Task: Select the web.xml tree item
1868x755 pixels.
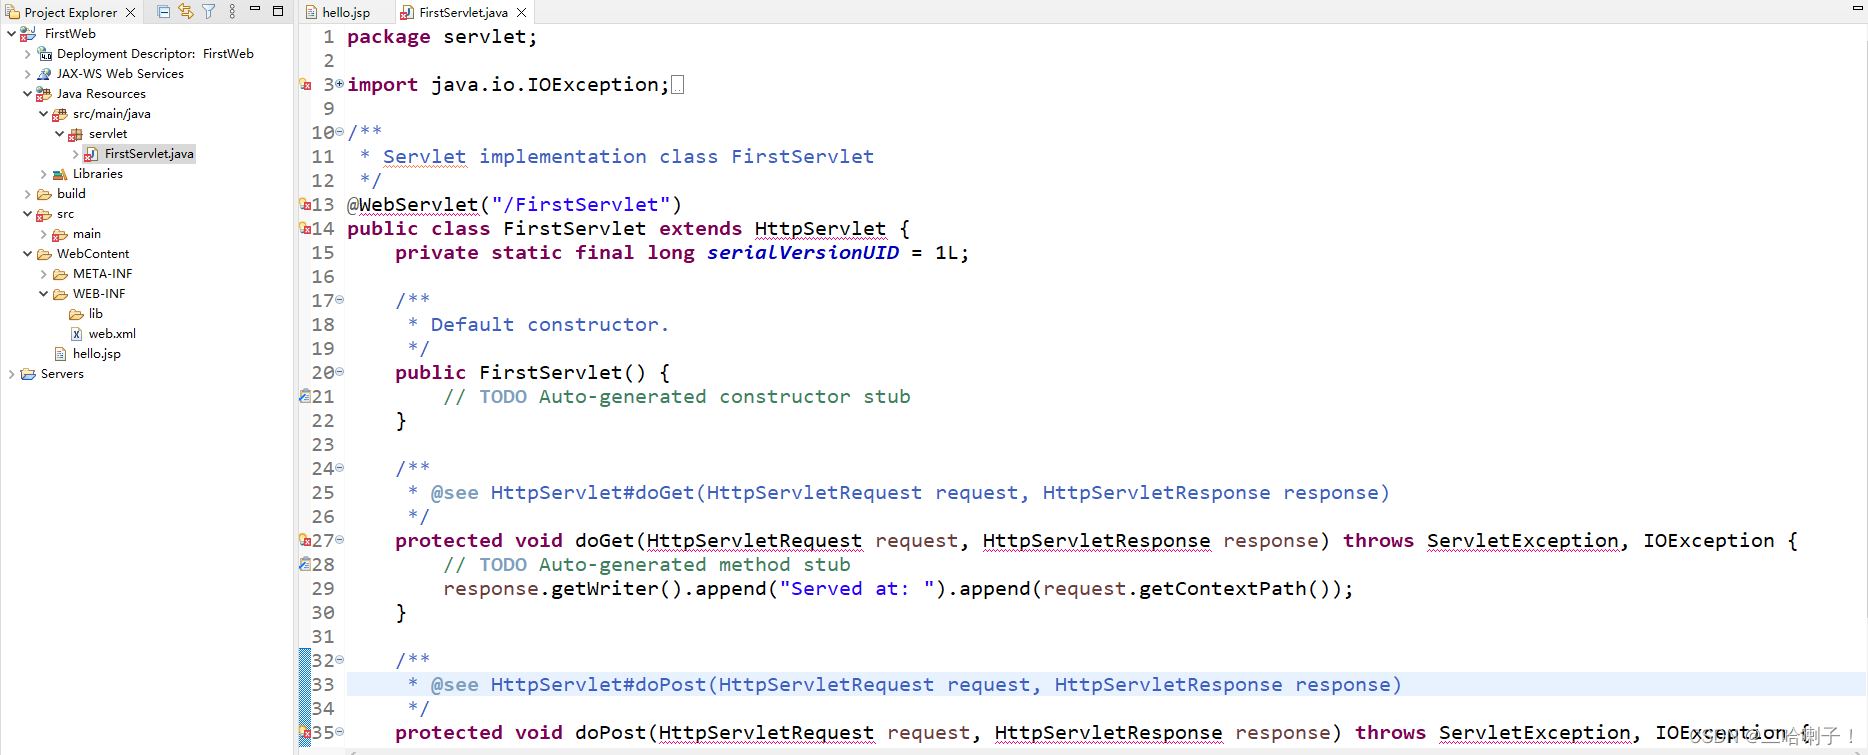Action: pyautogui.click(x=112, y=334)
